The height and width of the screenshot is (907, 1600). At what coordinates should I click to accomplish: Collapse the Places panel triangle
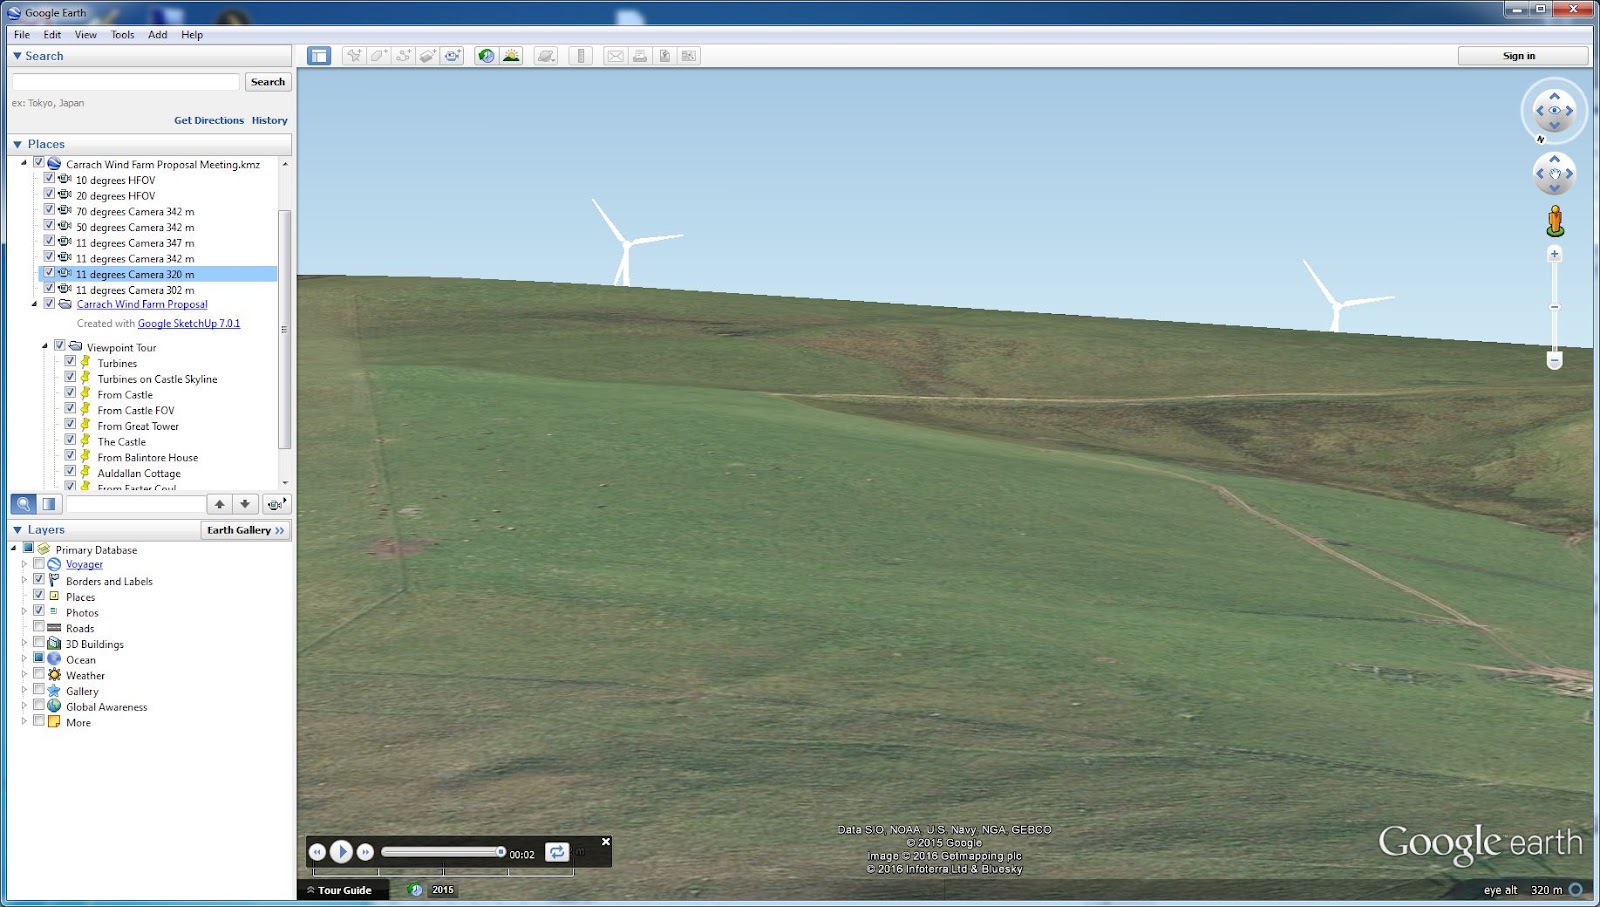[17, 144]
